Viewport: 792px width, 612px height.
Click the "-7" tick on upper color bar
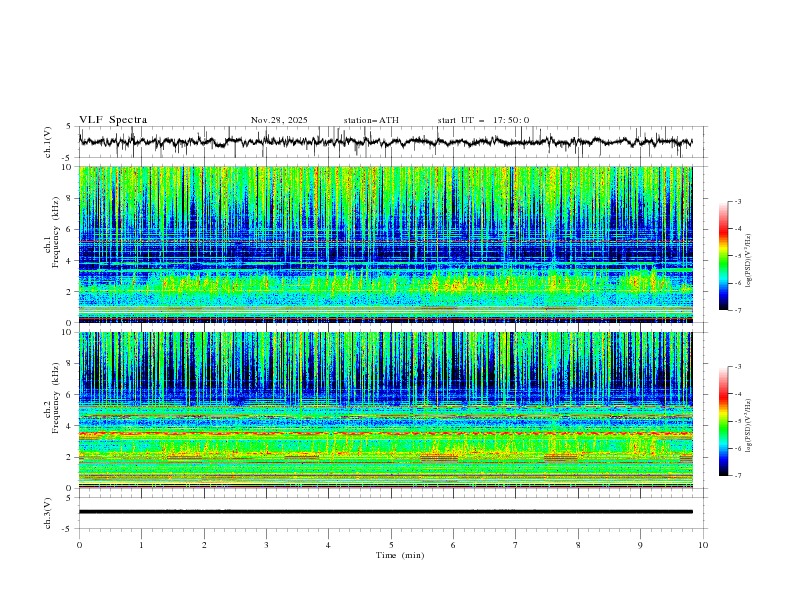(738, 310)
